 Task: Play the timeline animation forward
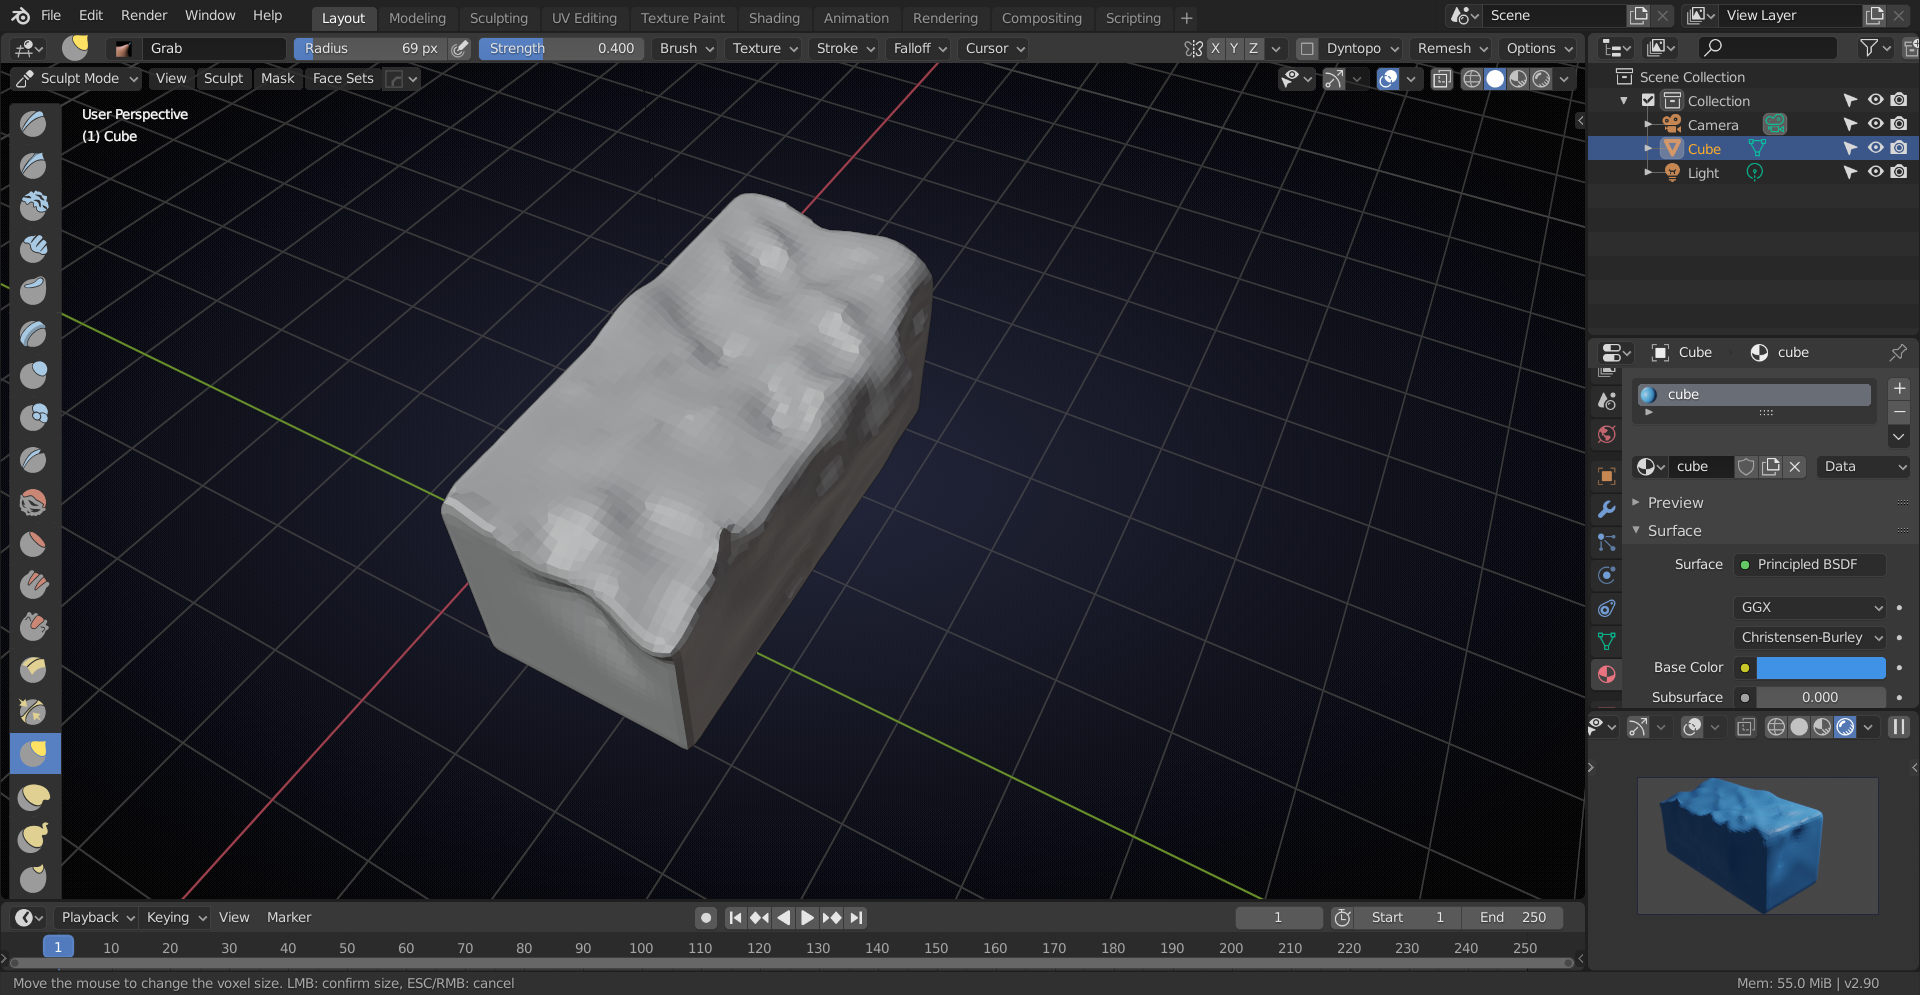point(807,917)
